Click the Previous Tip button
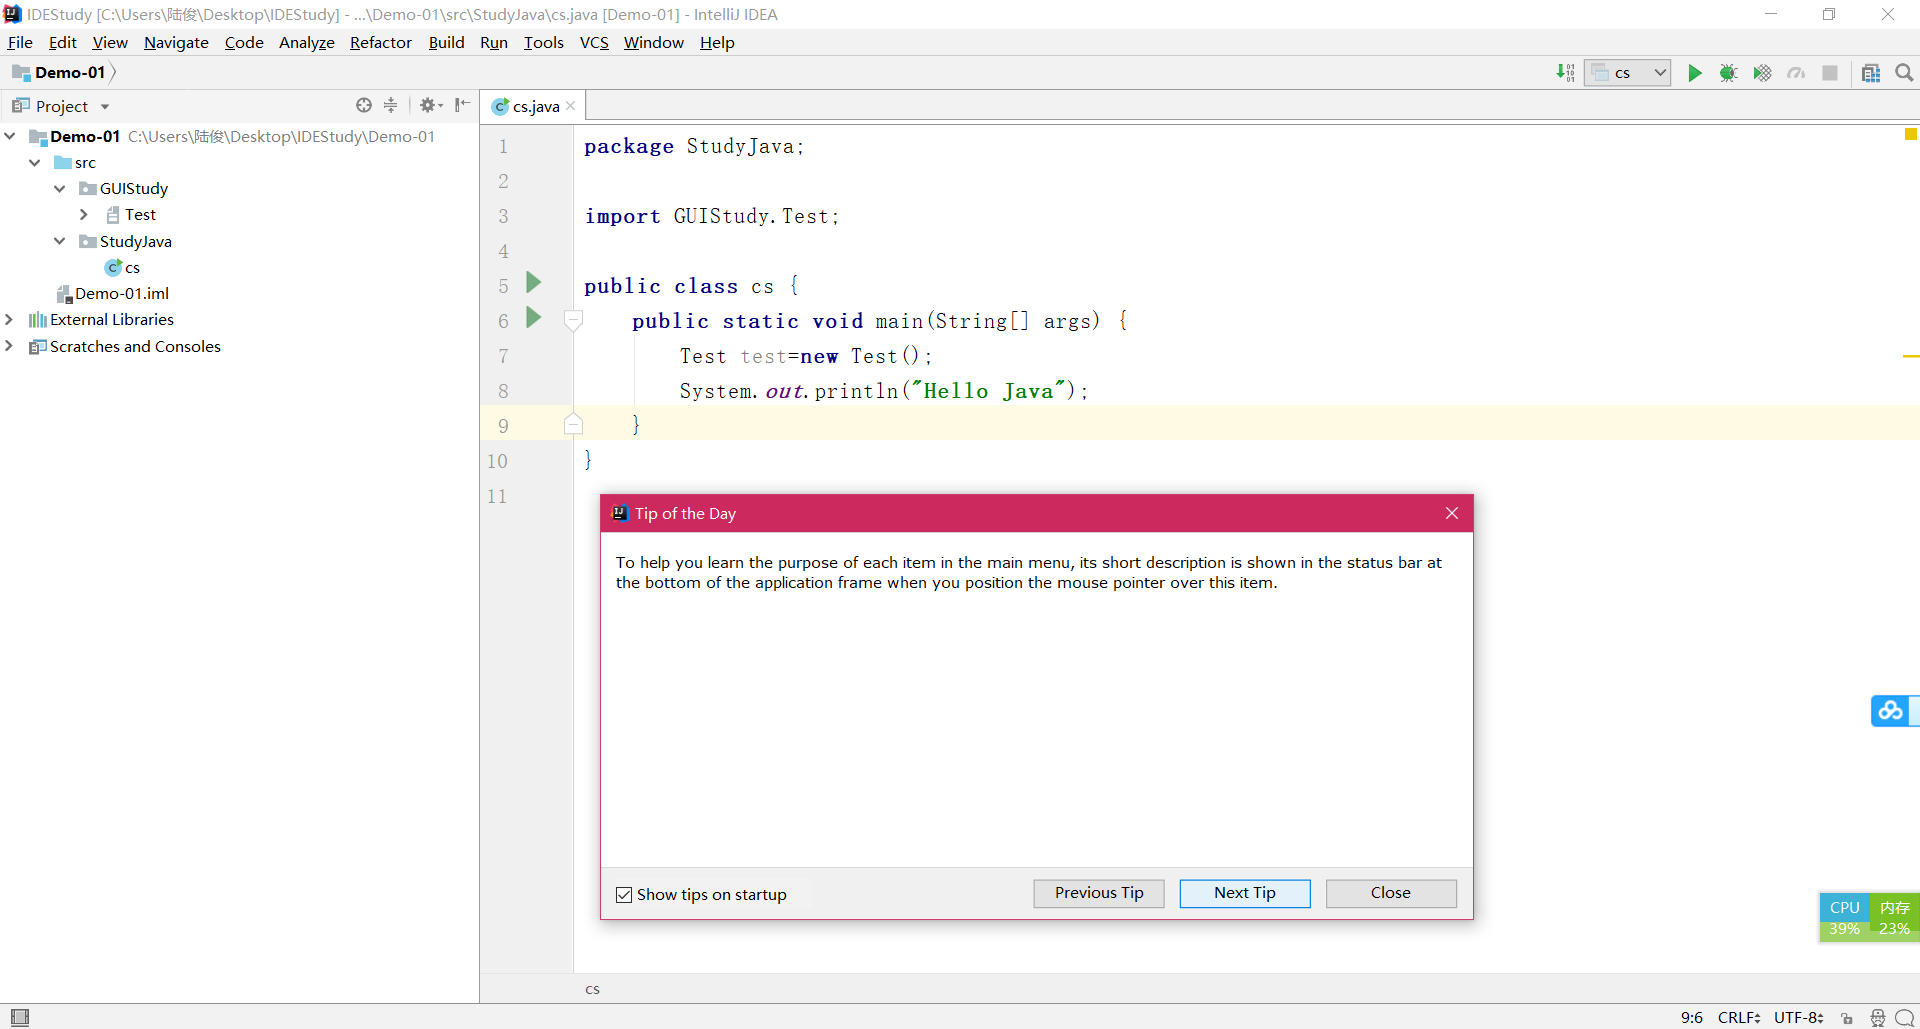 click(x=1099, y=893)
